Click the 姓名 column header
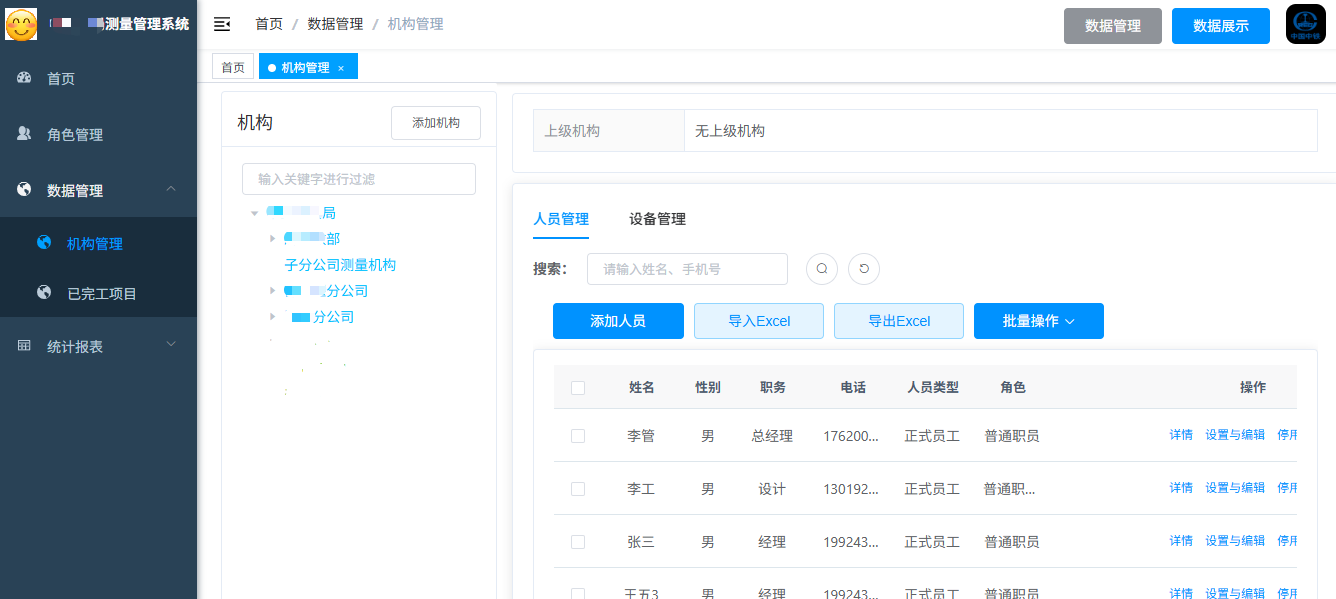1336x599 pixels. click(642, 388)
